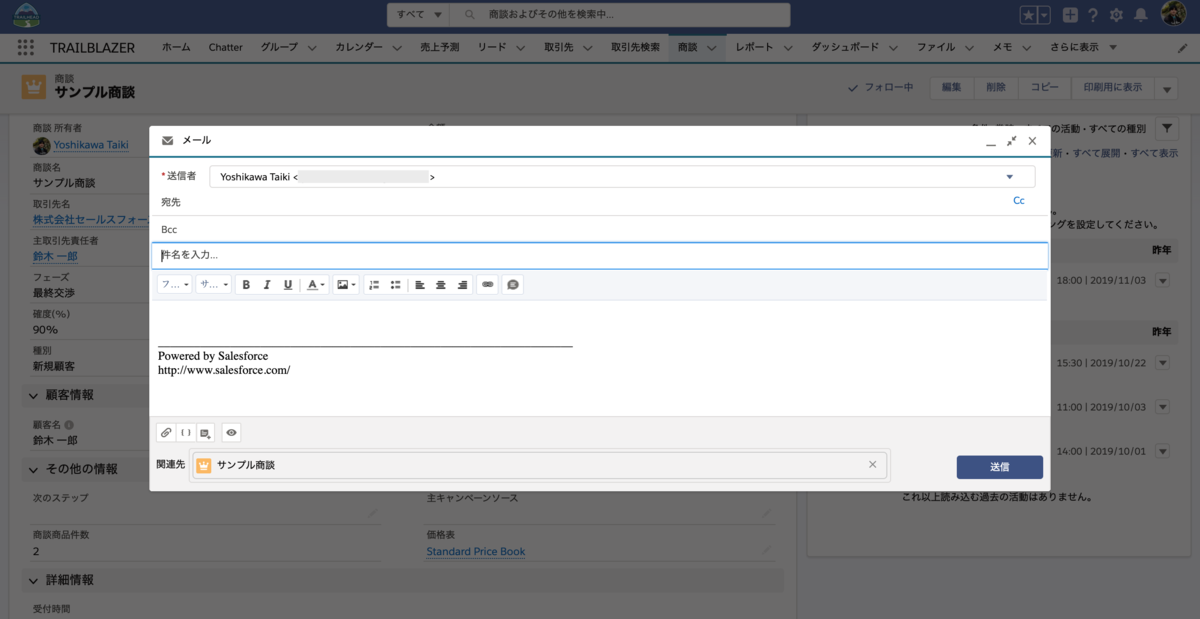Open the setup gear menu

point(1117,15)
